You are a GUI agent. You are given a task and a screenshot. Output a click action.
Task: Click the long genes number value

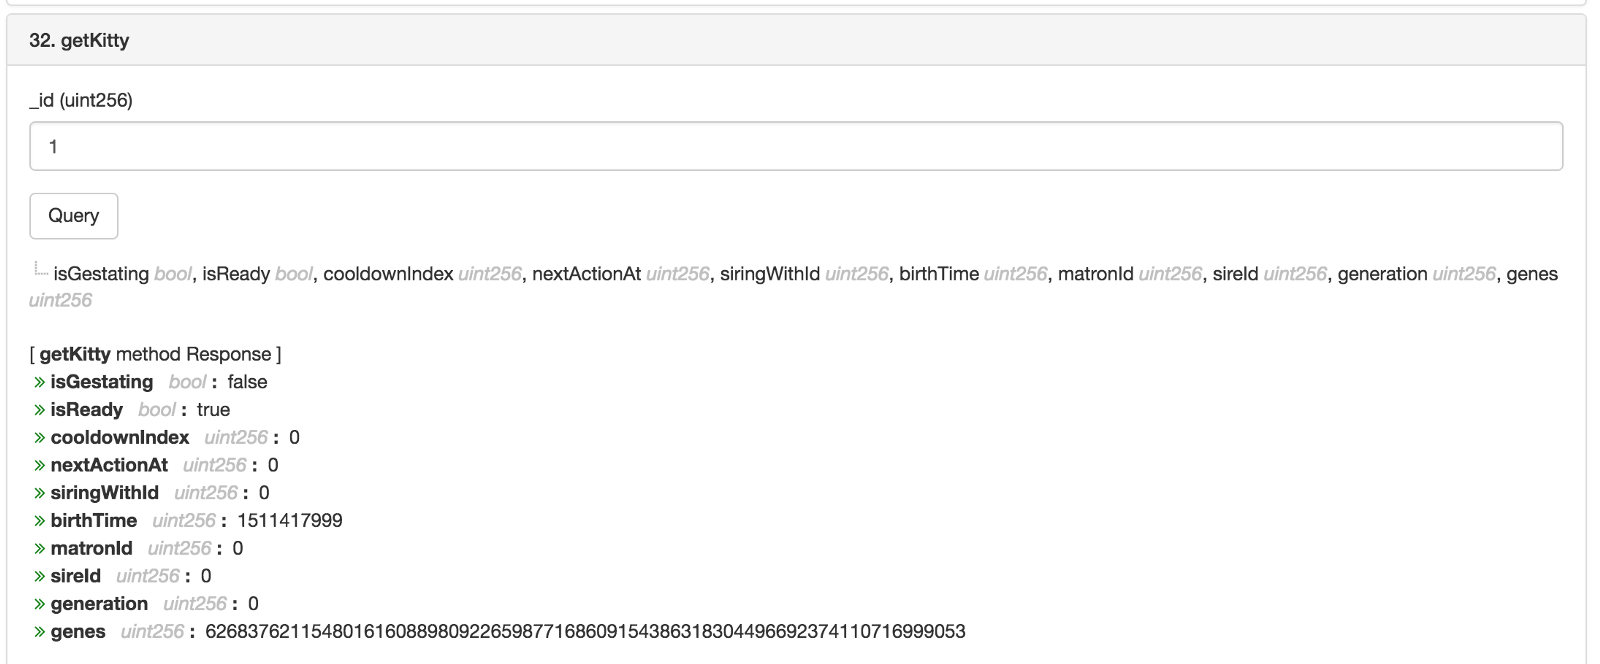[x=585, y=632]
